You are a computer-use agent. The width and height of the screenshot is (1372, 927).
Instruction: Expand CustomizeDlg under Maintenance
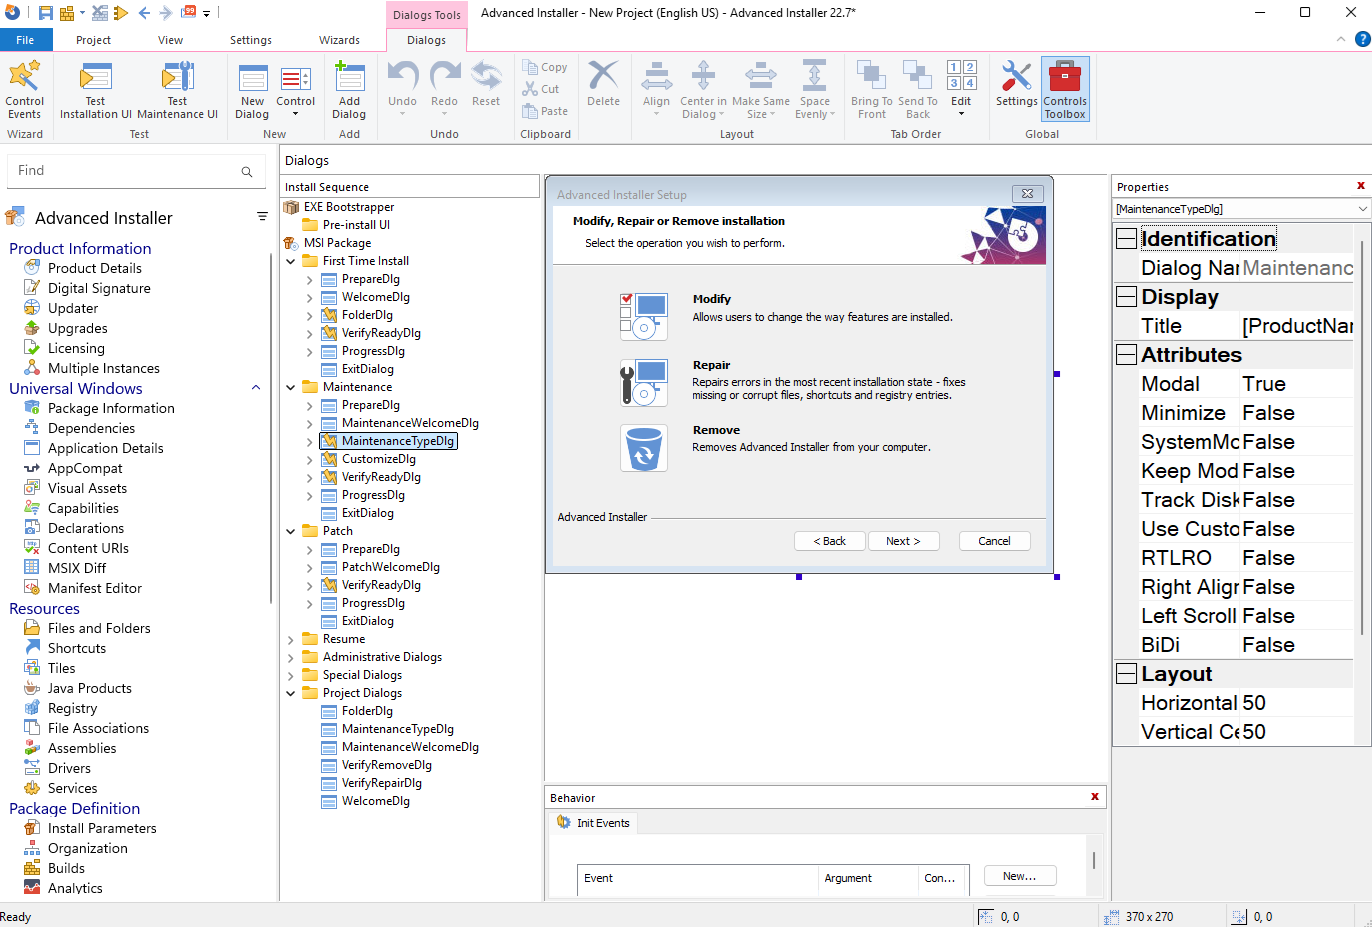click(x=310, y=459)
